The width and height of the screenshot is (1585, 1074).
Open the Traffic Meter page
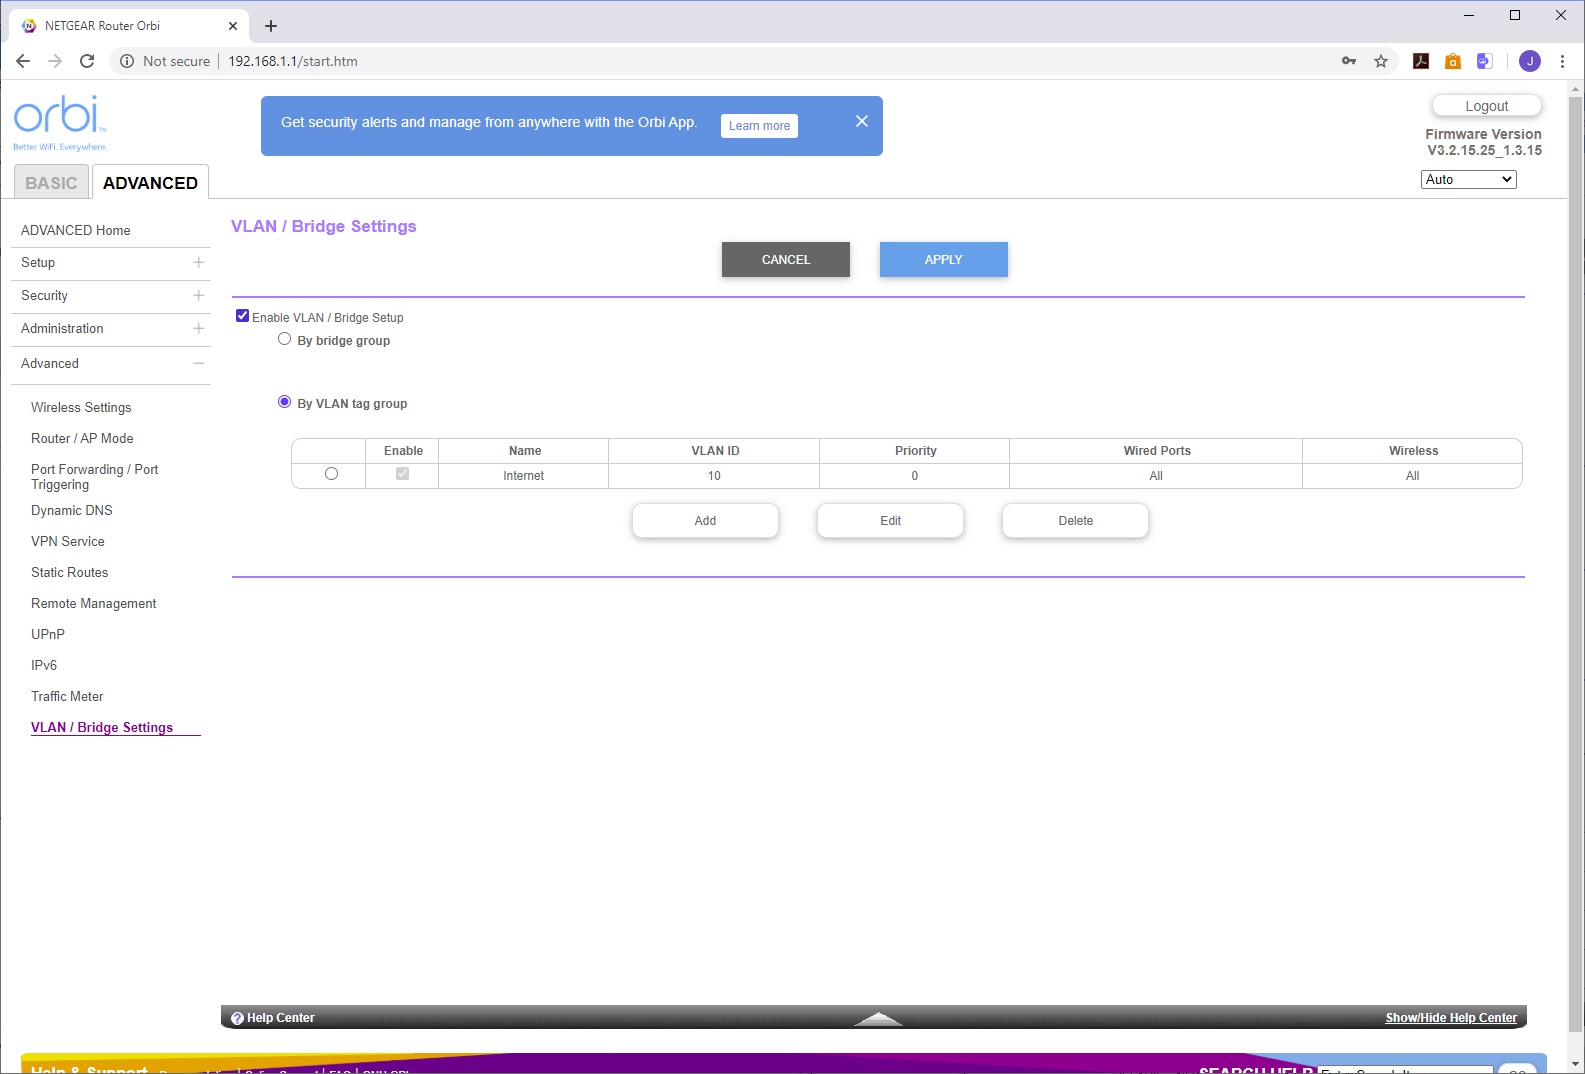click(67, 697)
